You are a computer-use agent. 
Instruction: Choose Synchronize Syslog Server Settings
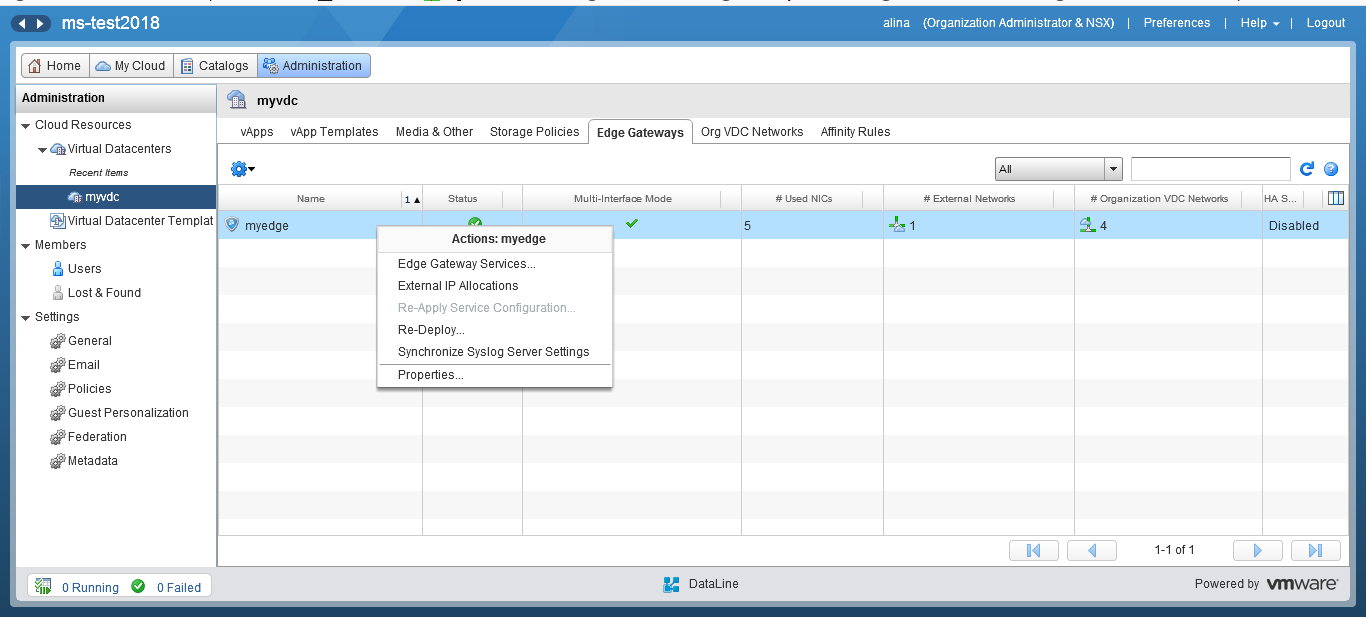494,352
